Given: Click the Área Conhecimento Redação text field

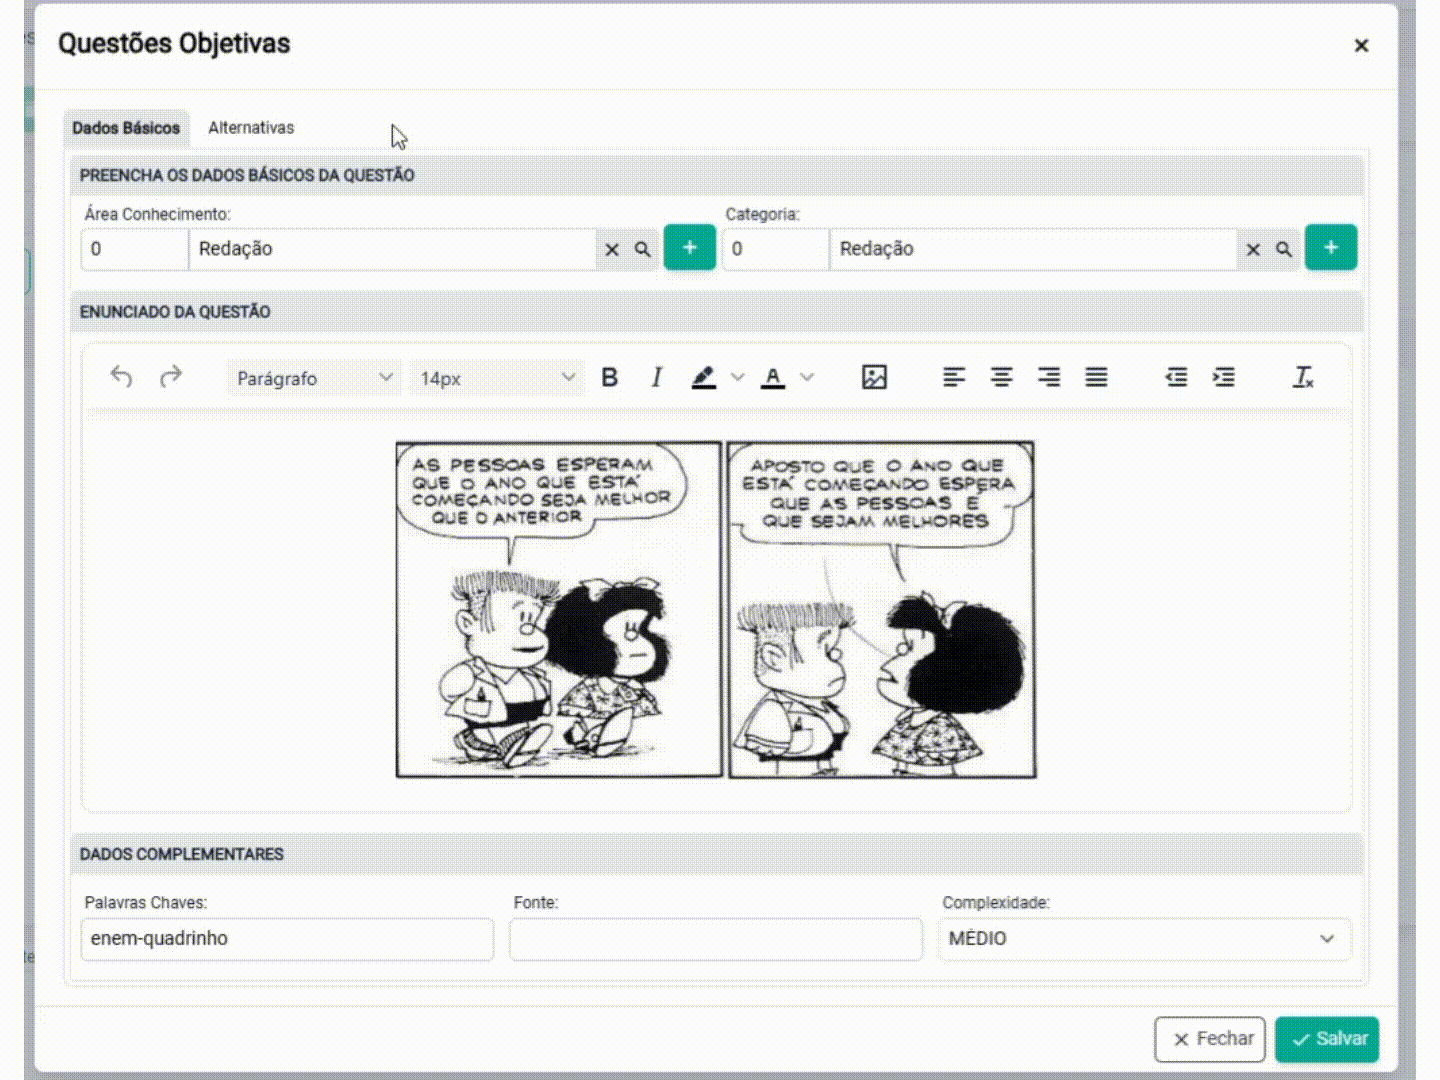Looking at the screenshot, I should 392,249.
